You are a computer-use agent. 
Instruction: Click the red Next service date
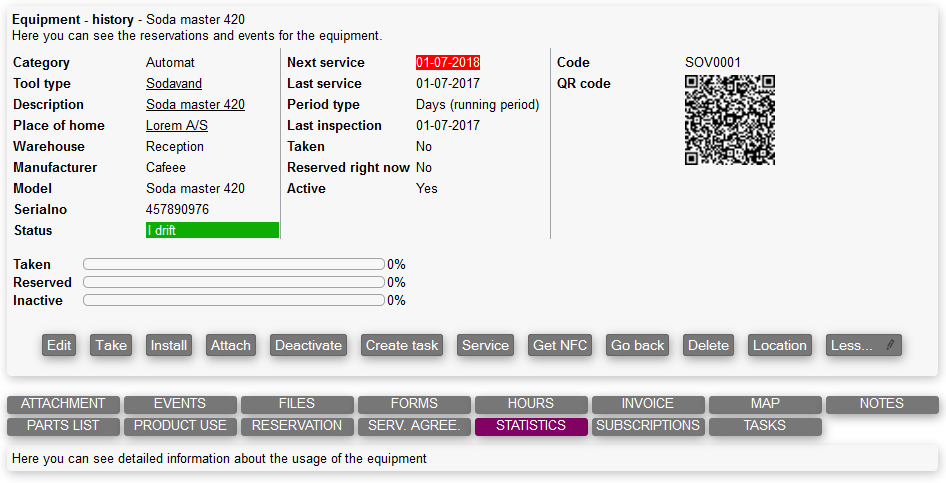[448, 63]
